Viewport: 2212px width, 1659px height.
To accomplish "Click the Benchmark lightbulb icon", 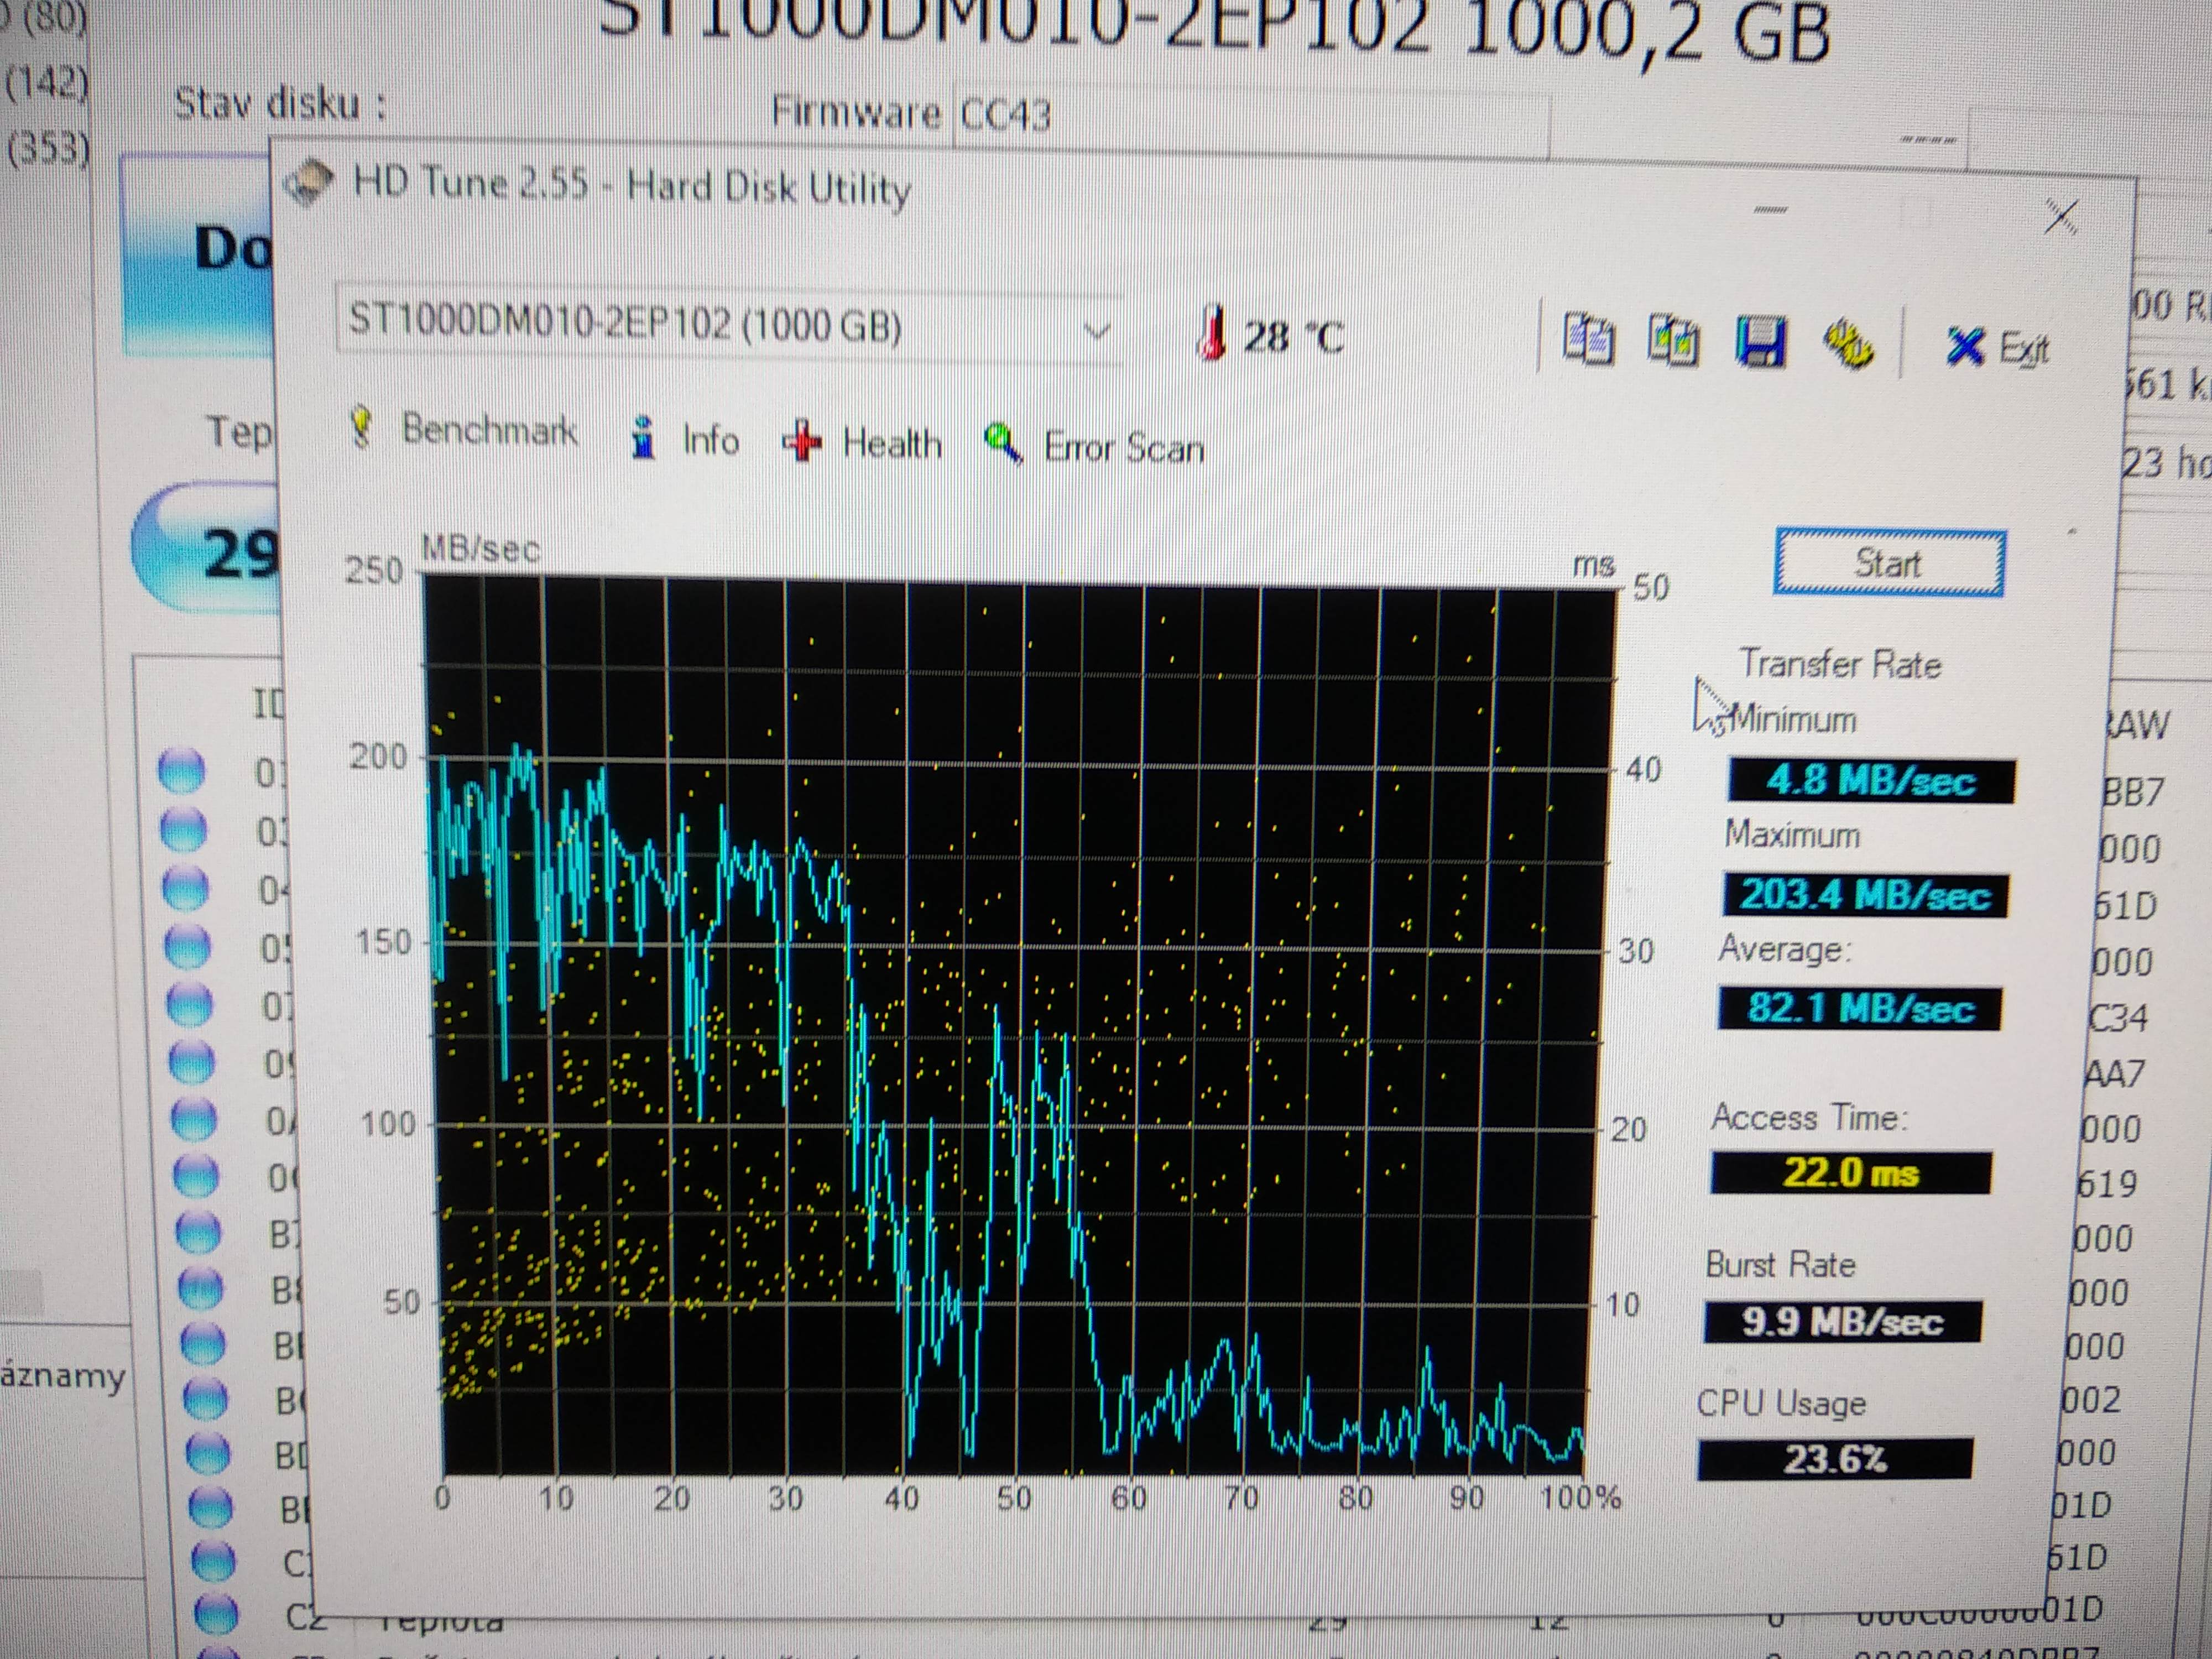I will point(362,428).
